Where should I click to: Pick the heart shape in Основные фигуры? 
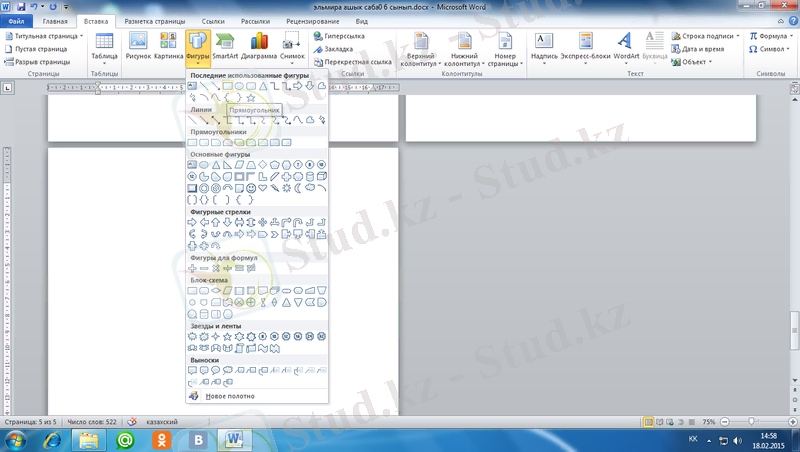point(262,188)
